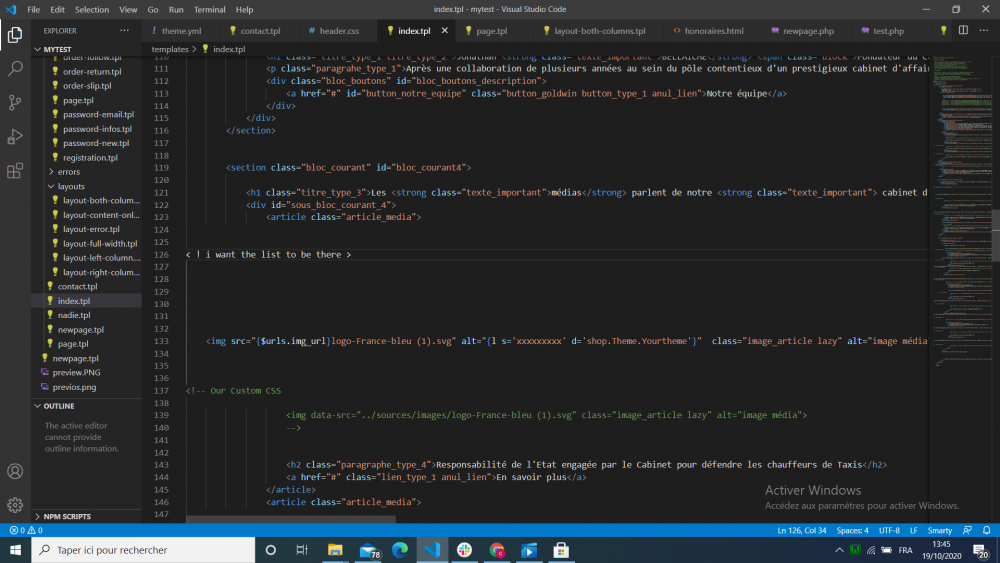
Task: Click the Accounts icon in activity bar
Action: (15, 471)
